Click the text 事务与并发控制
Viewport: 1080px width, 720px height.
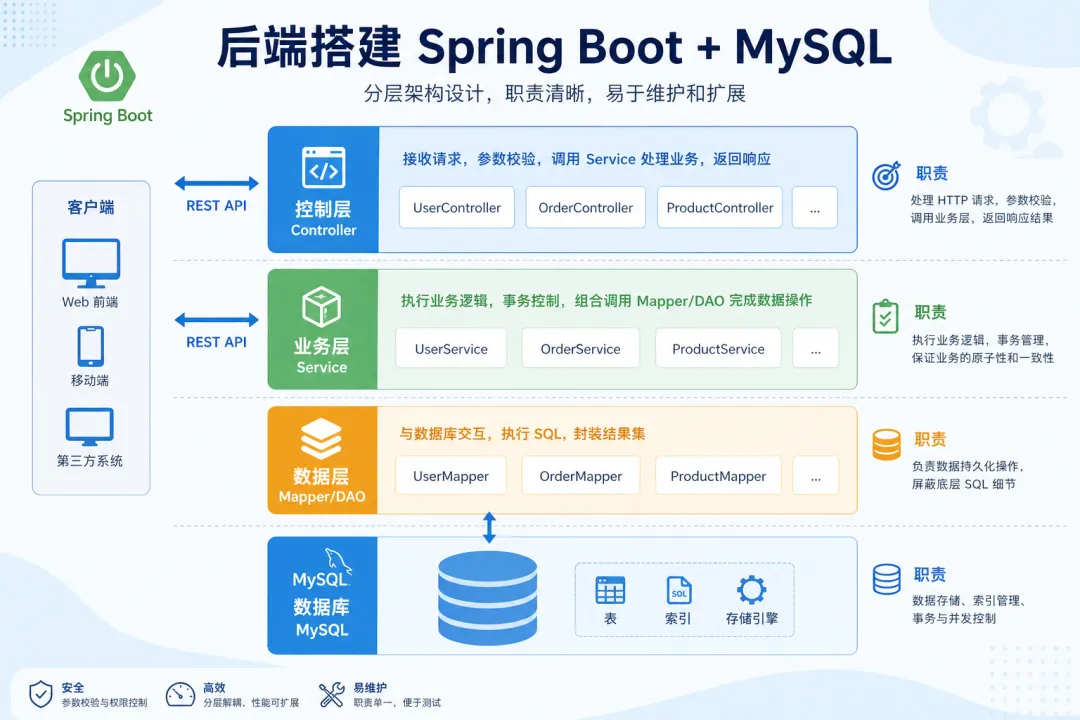(x=954, y=619)
